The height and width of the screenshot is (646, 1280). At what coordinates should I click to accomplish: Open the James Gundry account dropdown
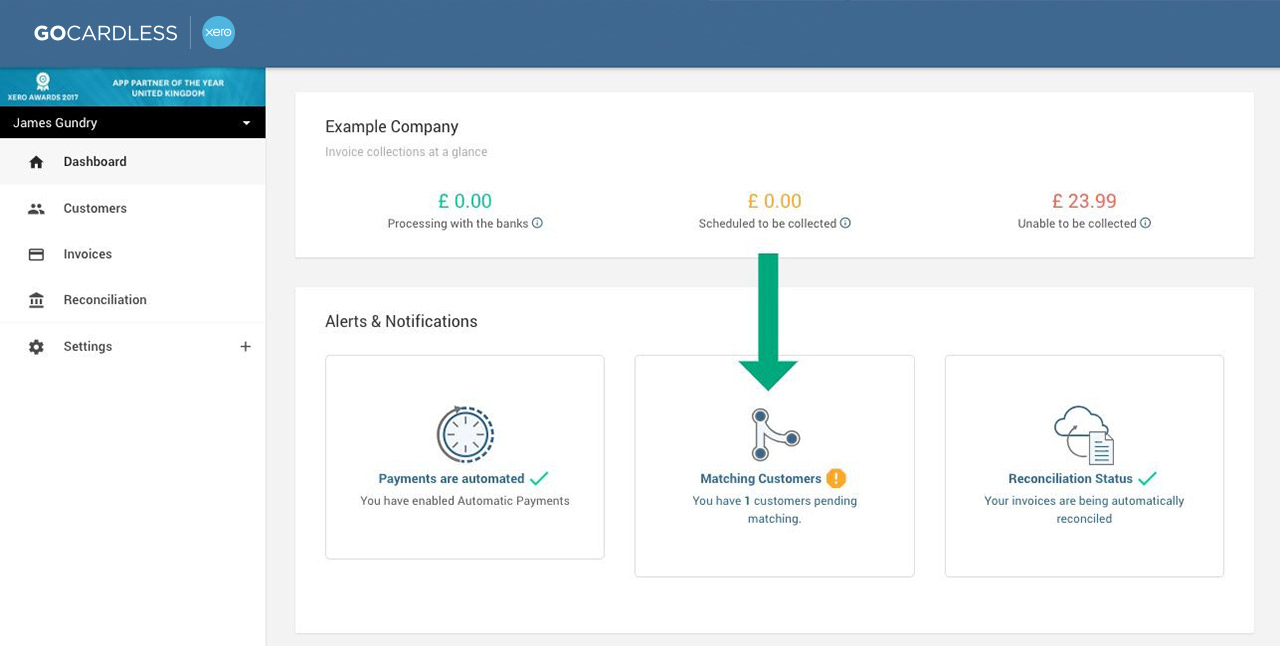coord(133,123)
